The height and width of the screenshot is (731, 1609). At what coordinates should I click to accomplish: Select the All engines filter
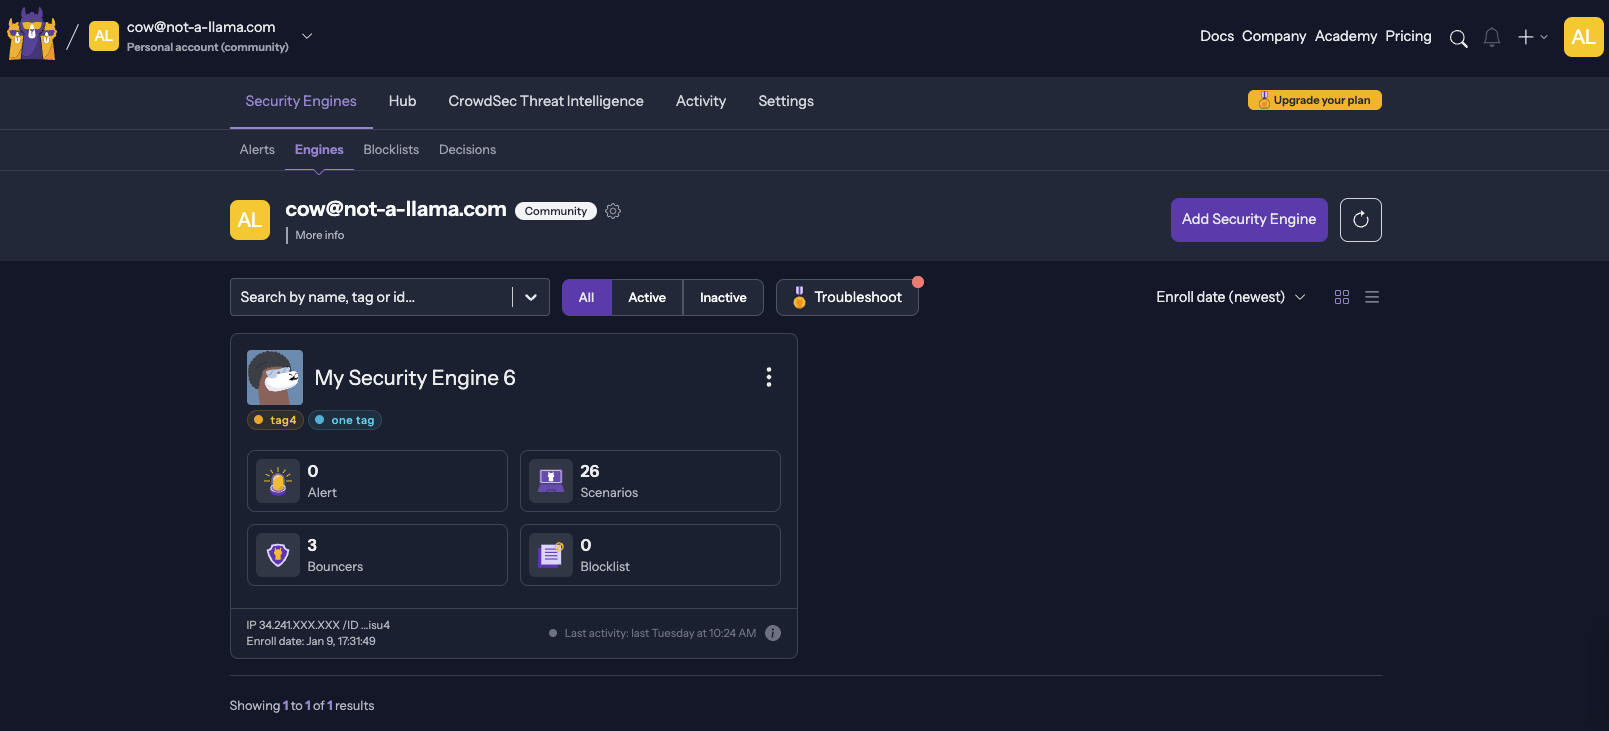[x=586, y=297]
